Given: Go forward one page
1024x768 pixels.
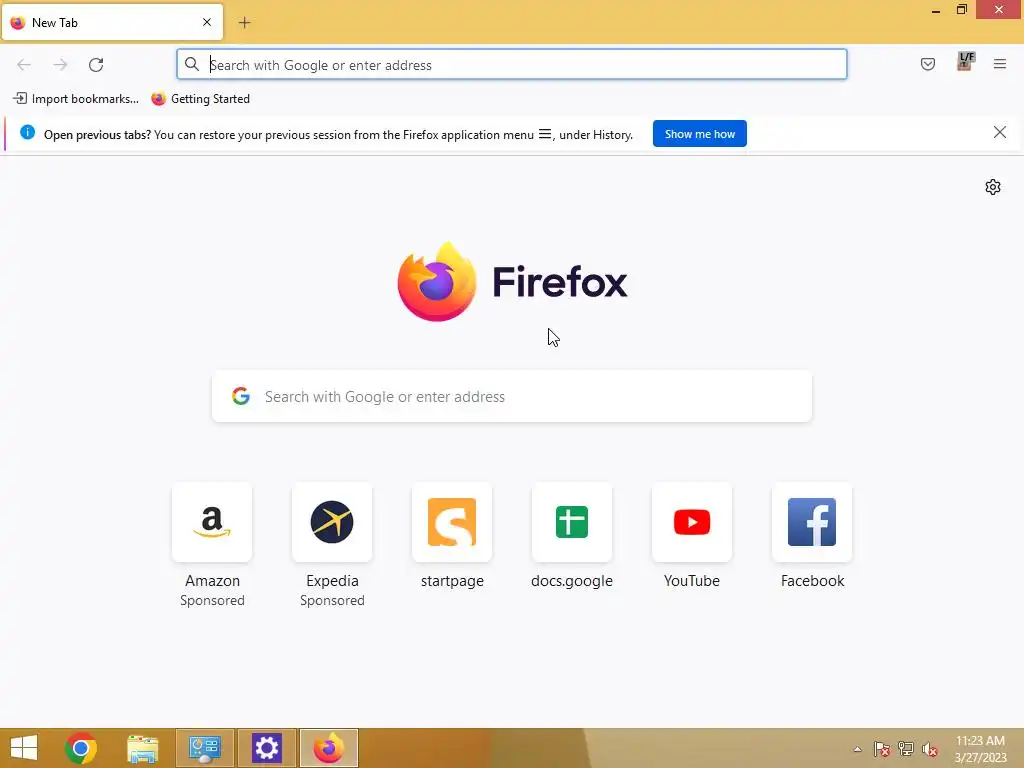Looking at the screenshot, I should click(60, 65).
